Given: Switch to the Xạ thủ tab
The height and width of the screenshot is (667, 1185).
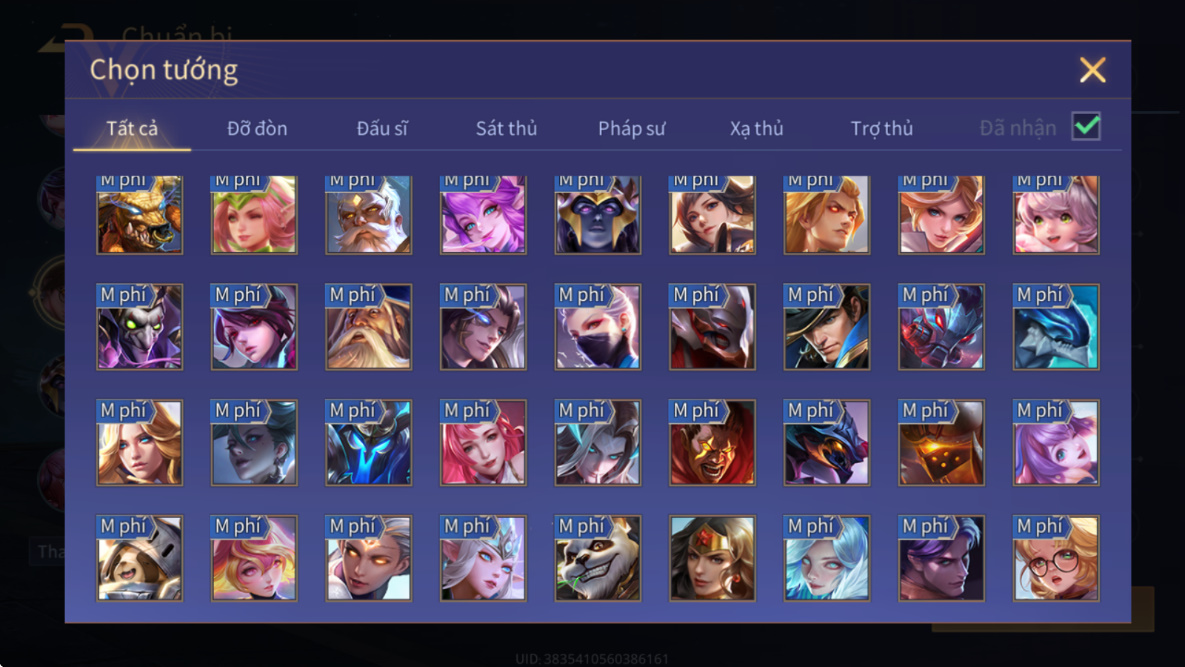Looking at the screenshot, I should click(x=756, y=128).
